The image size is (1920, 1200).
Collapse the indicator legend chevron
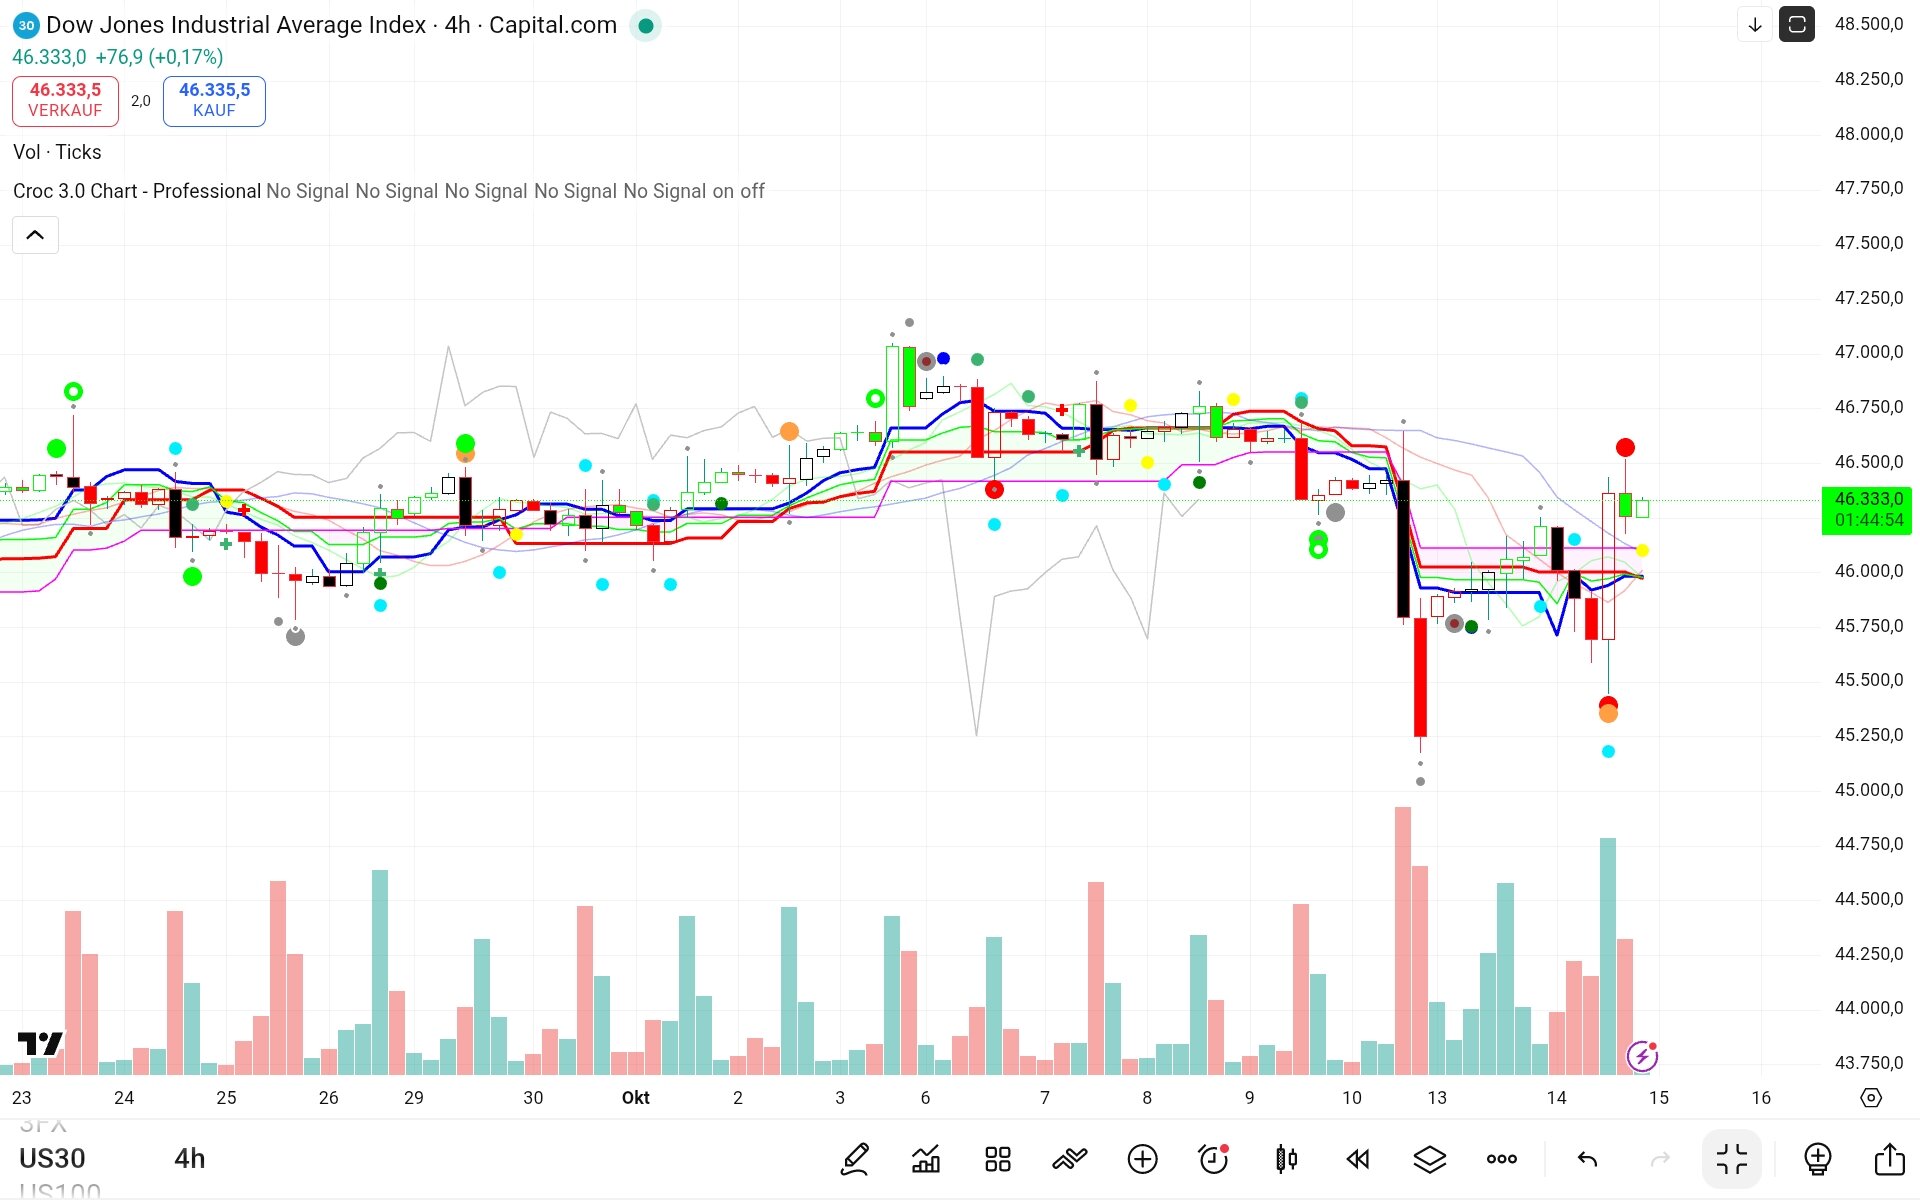coord(35,235)
